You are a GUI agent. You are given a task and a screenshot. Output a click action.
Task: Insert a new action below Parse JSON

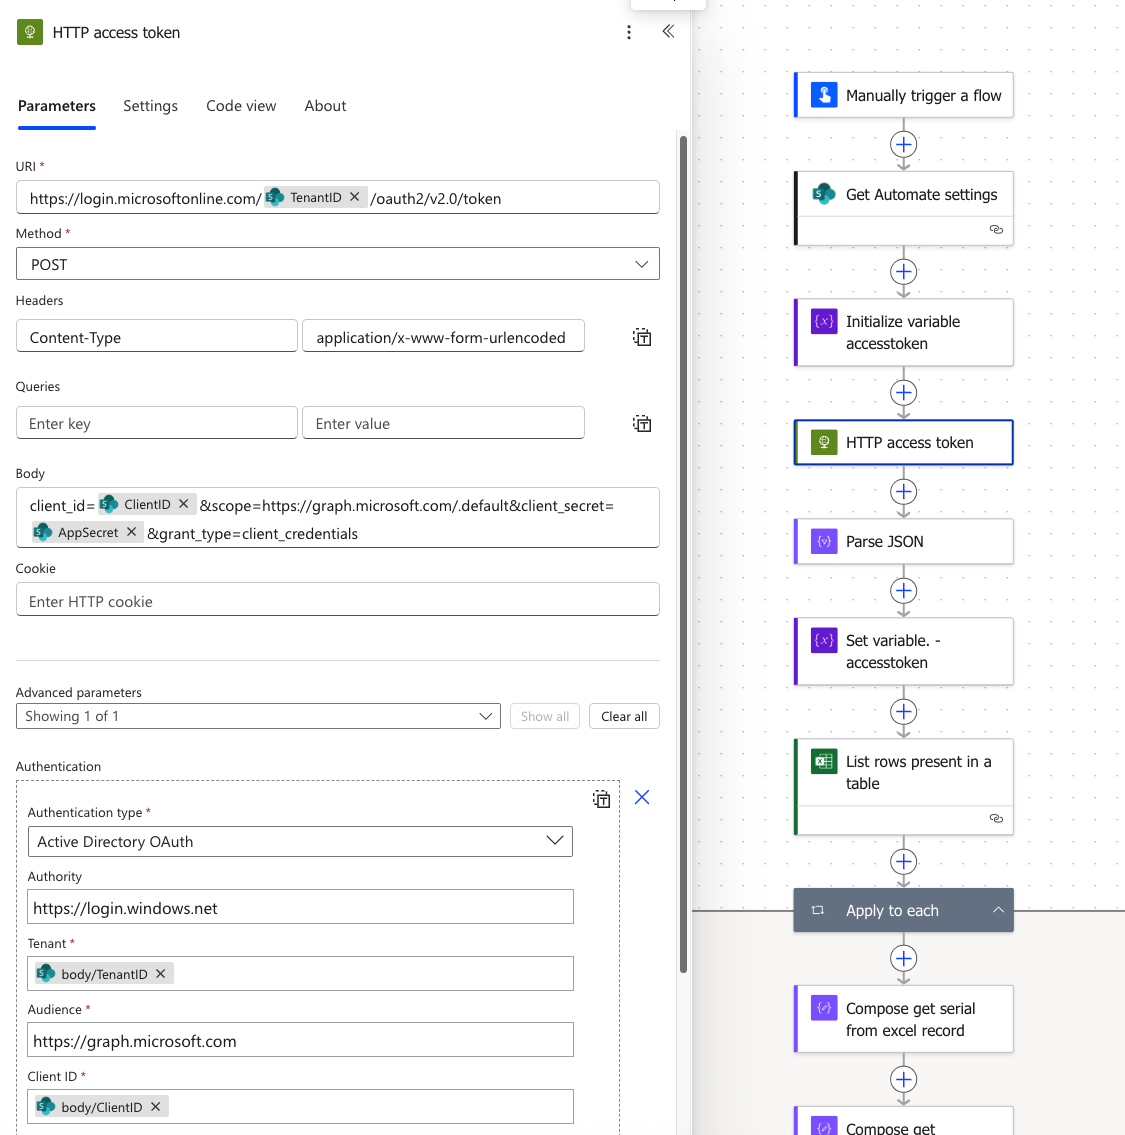point(903,591)
